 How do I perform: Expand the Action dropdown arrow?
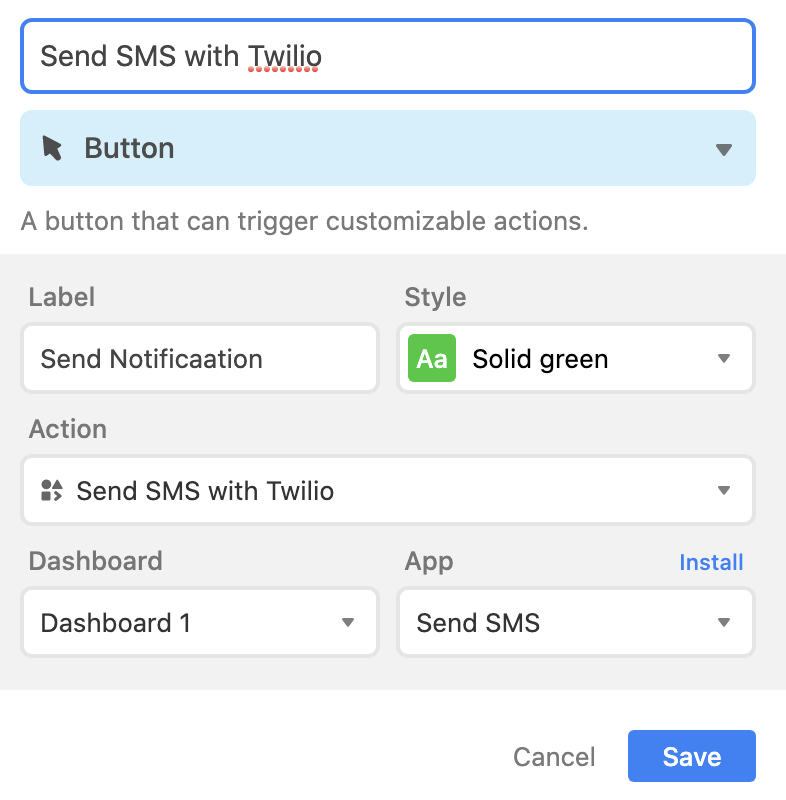coord(724,490)
